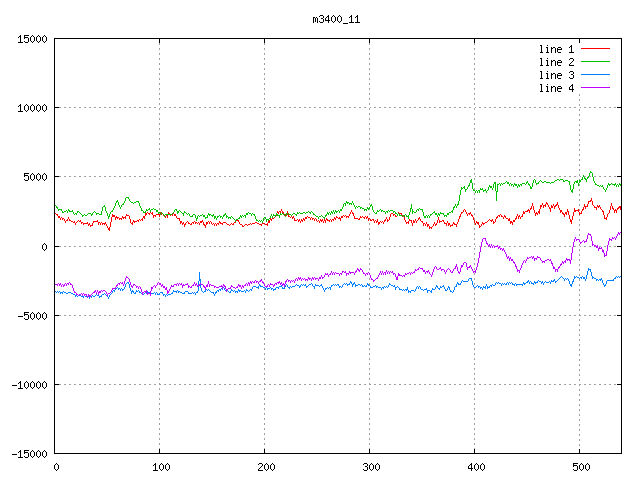Image resolution: width=640 pixels, height=480 pixels.
Task: Click the 500 x-axis tick label
Action: 580,467
